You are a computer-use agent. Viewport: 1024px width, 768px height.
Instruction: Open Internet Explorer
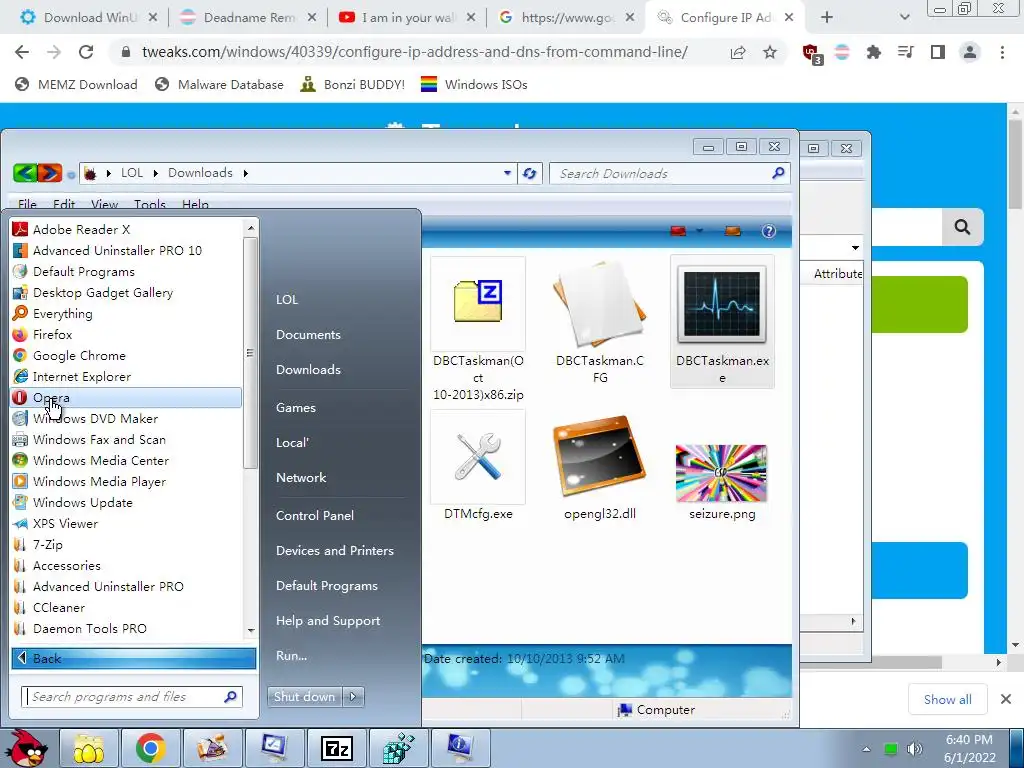coord(126,376)
